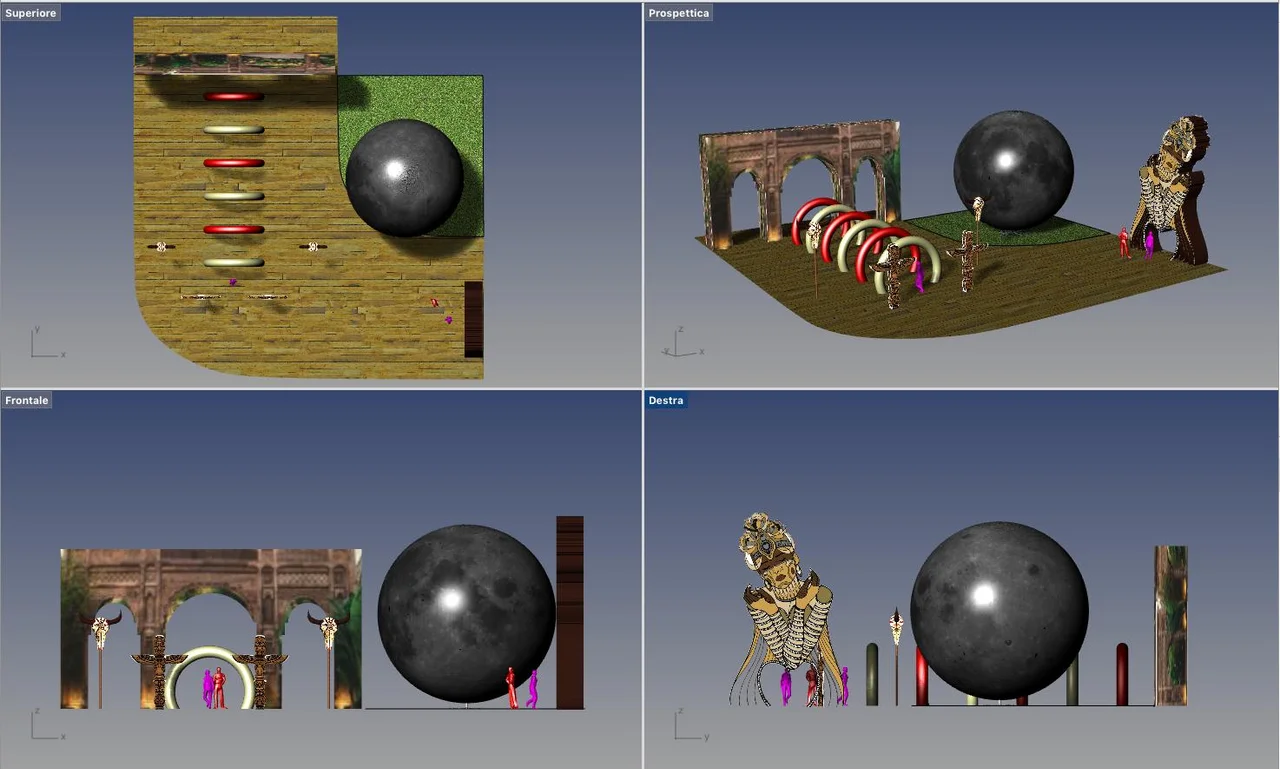This screenshot has width=1280, height=769.
Task: Select the dark wooden panel in Frontale view
Action: point(570,612)
